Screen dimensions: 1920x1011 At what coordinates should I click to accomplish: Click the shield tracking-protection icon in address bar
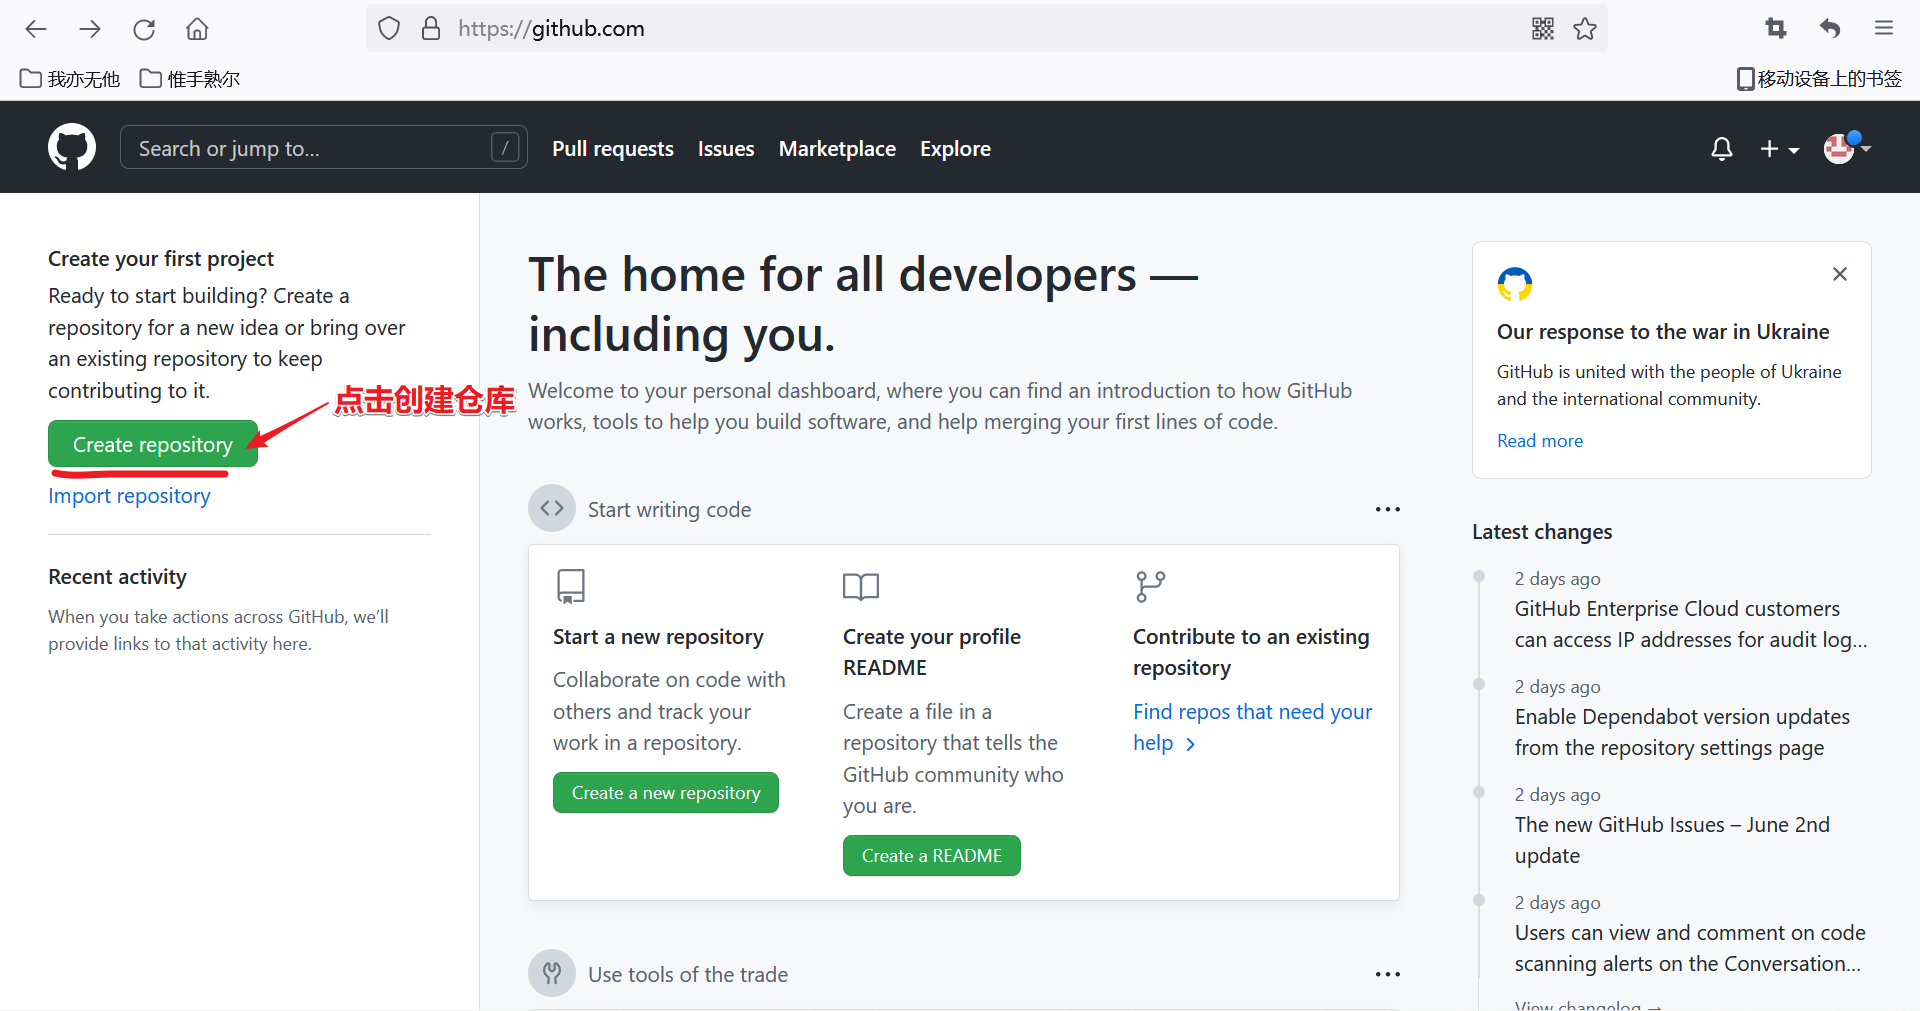[389, 28]
